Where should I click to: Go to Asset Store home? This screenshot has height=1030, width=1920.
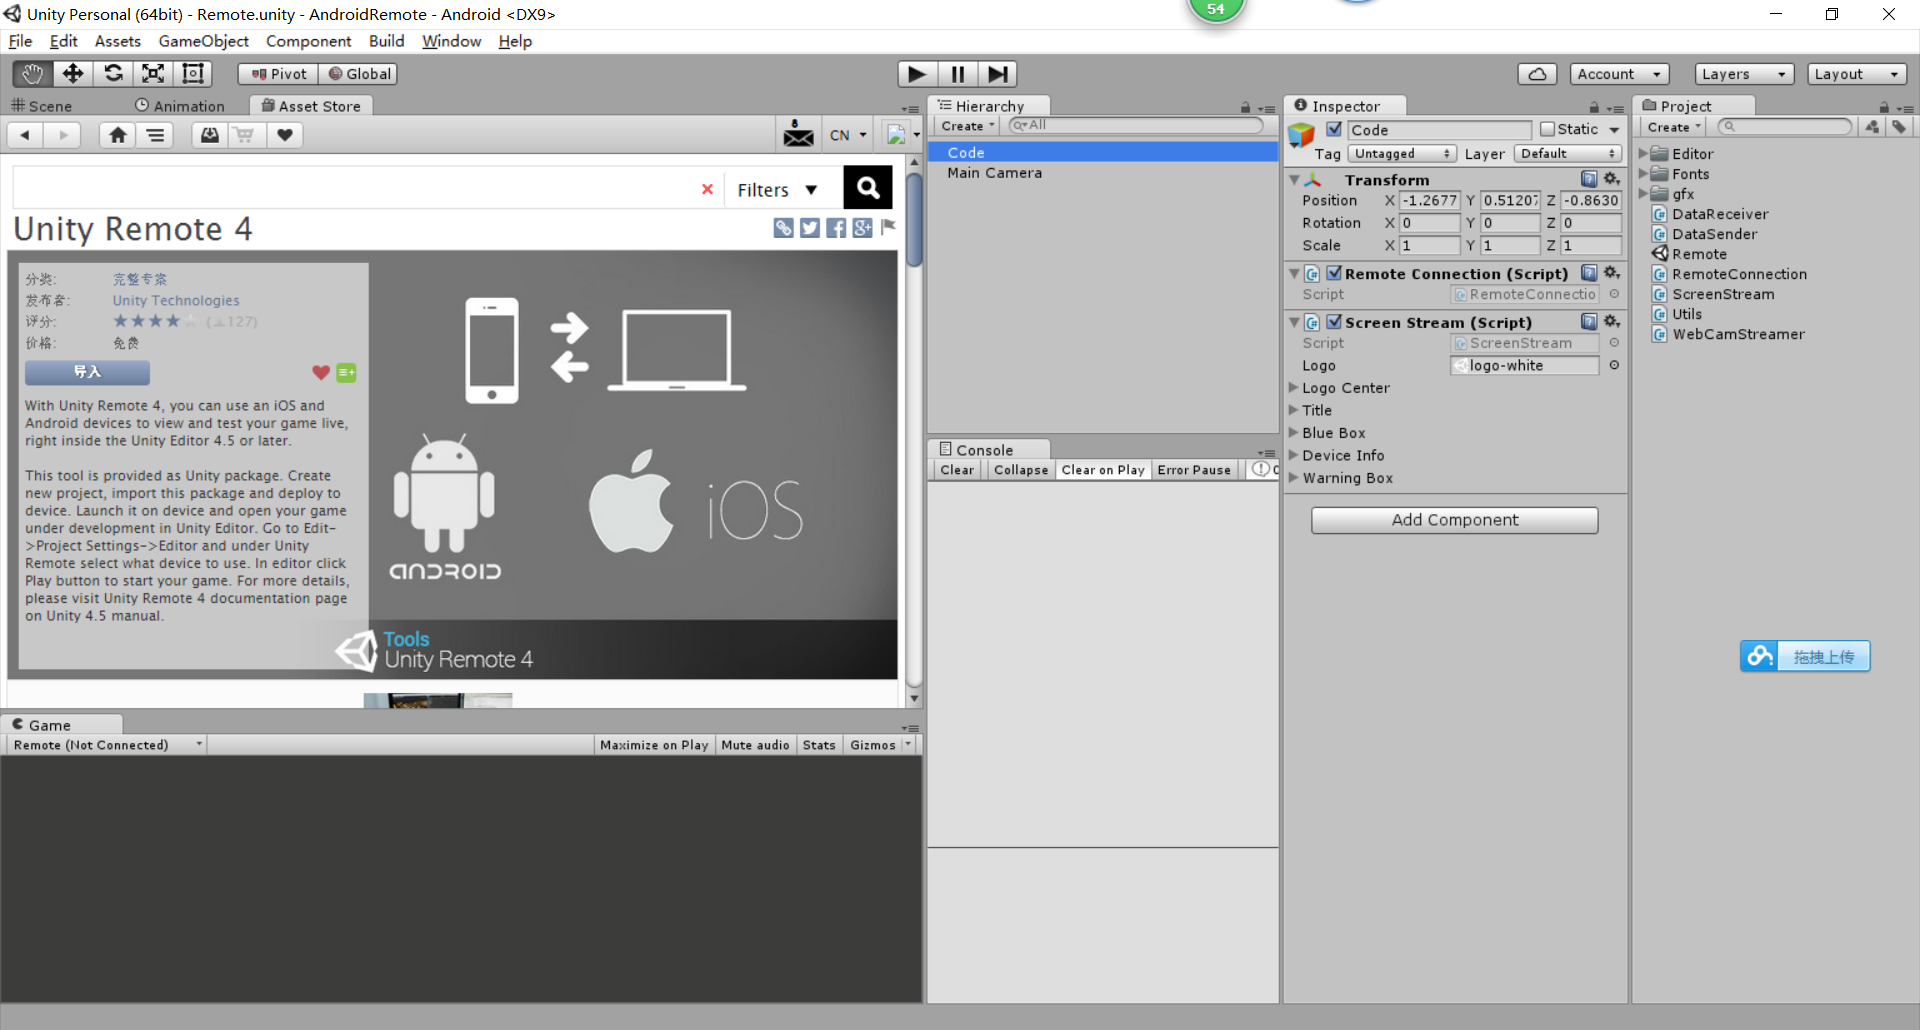tap(118, 135)
